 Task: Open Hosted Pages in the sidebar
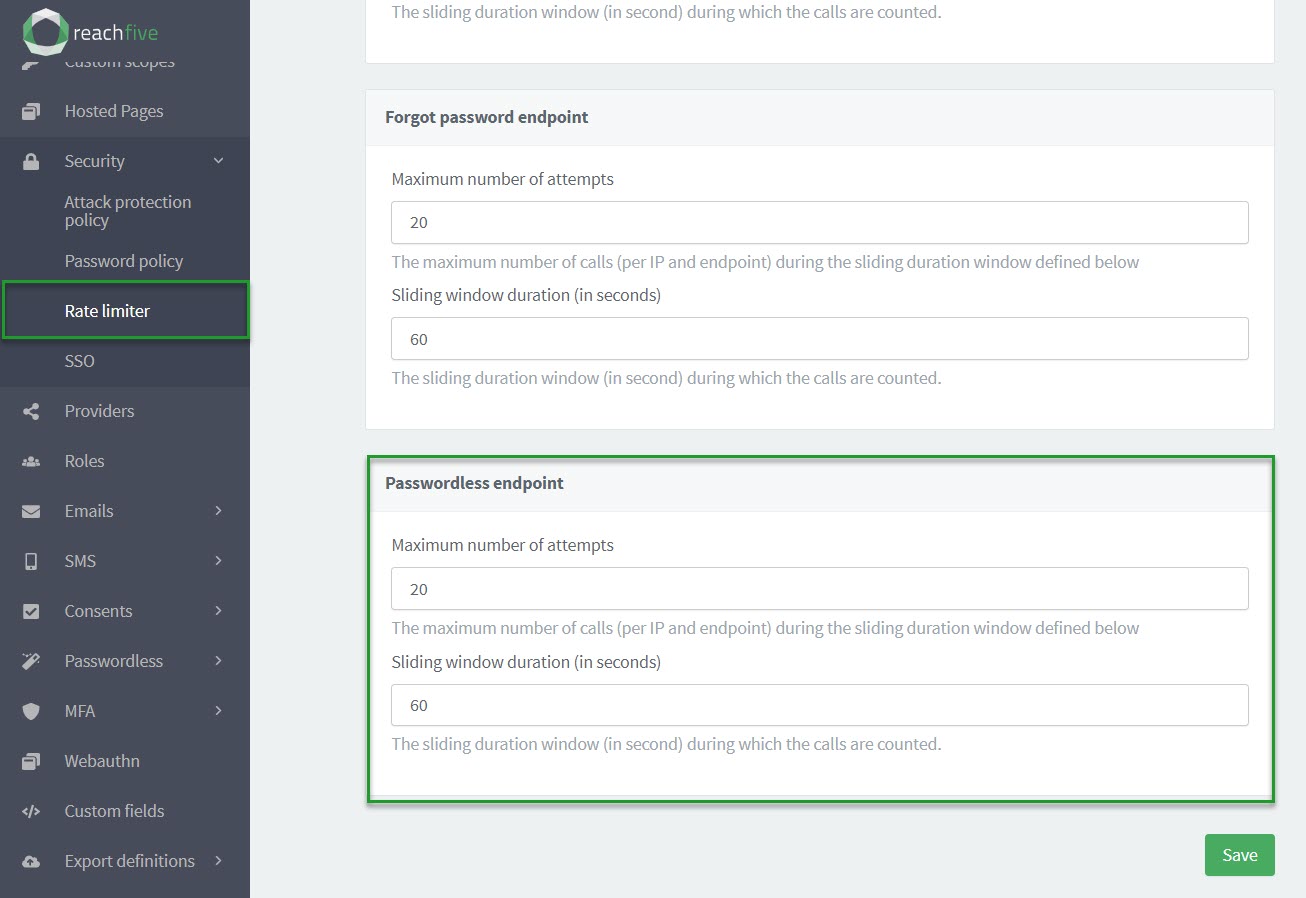(114, 111)
